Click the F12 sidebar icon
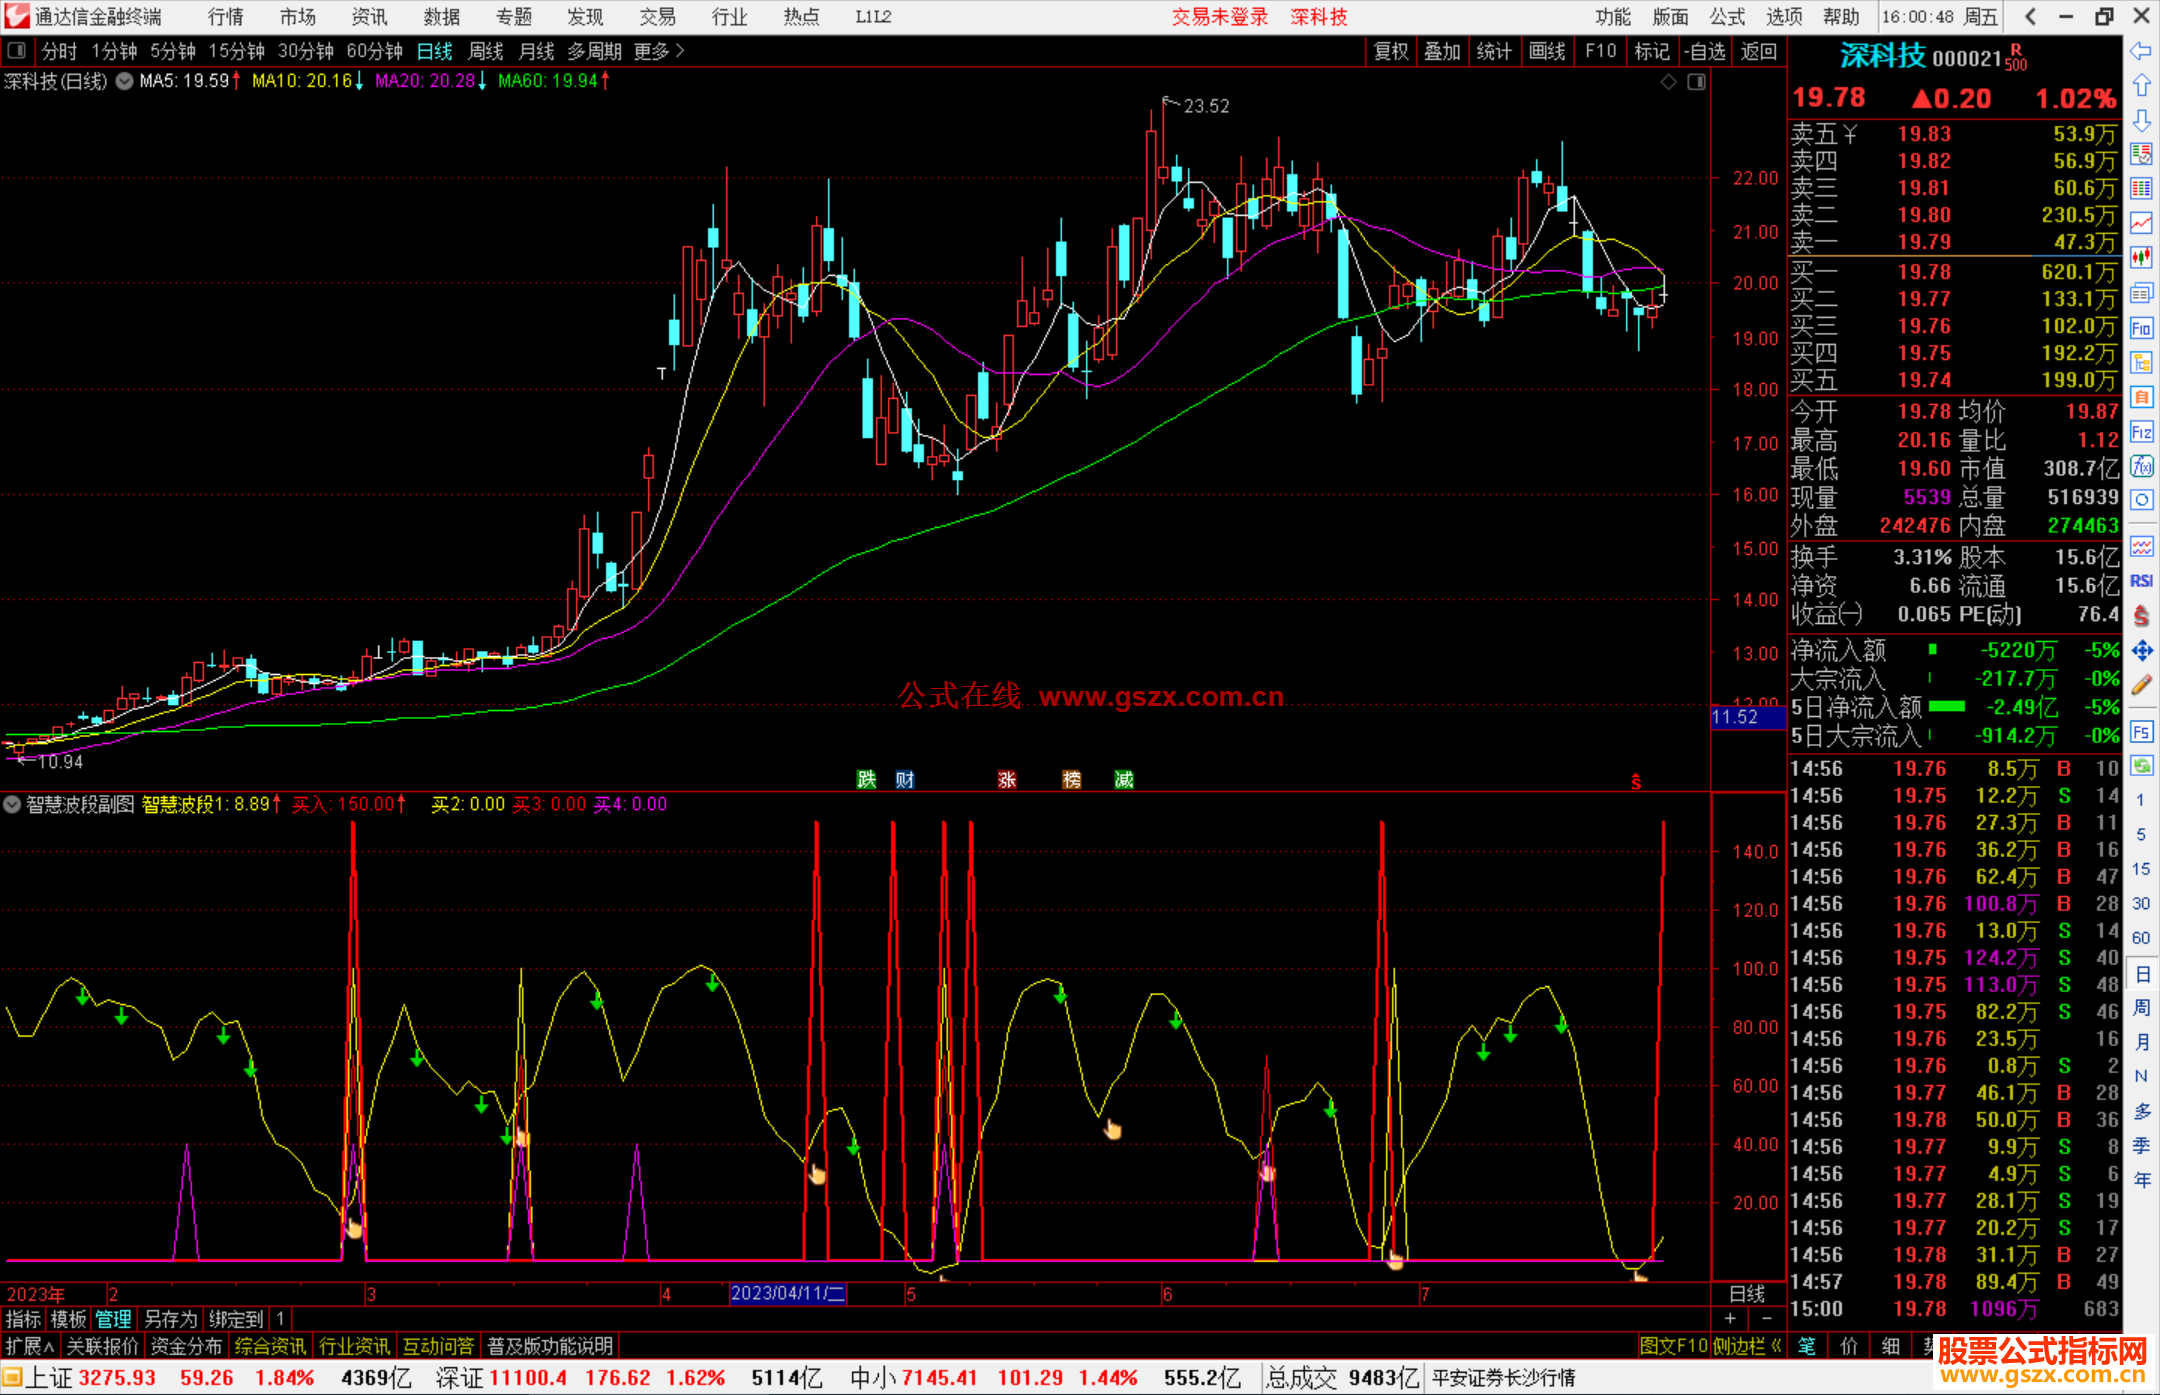2160x1395 pixels. [x=2140, y=432]
